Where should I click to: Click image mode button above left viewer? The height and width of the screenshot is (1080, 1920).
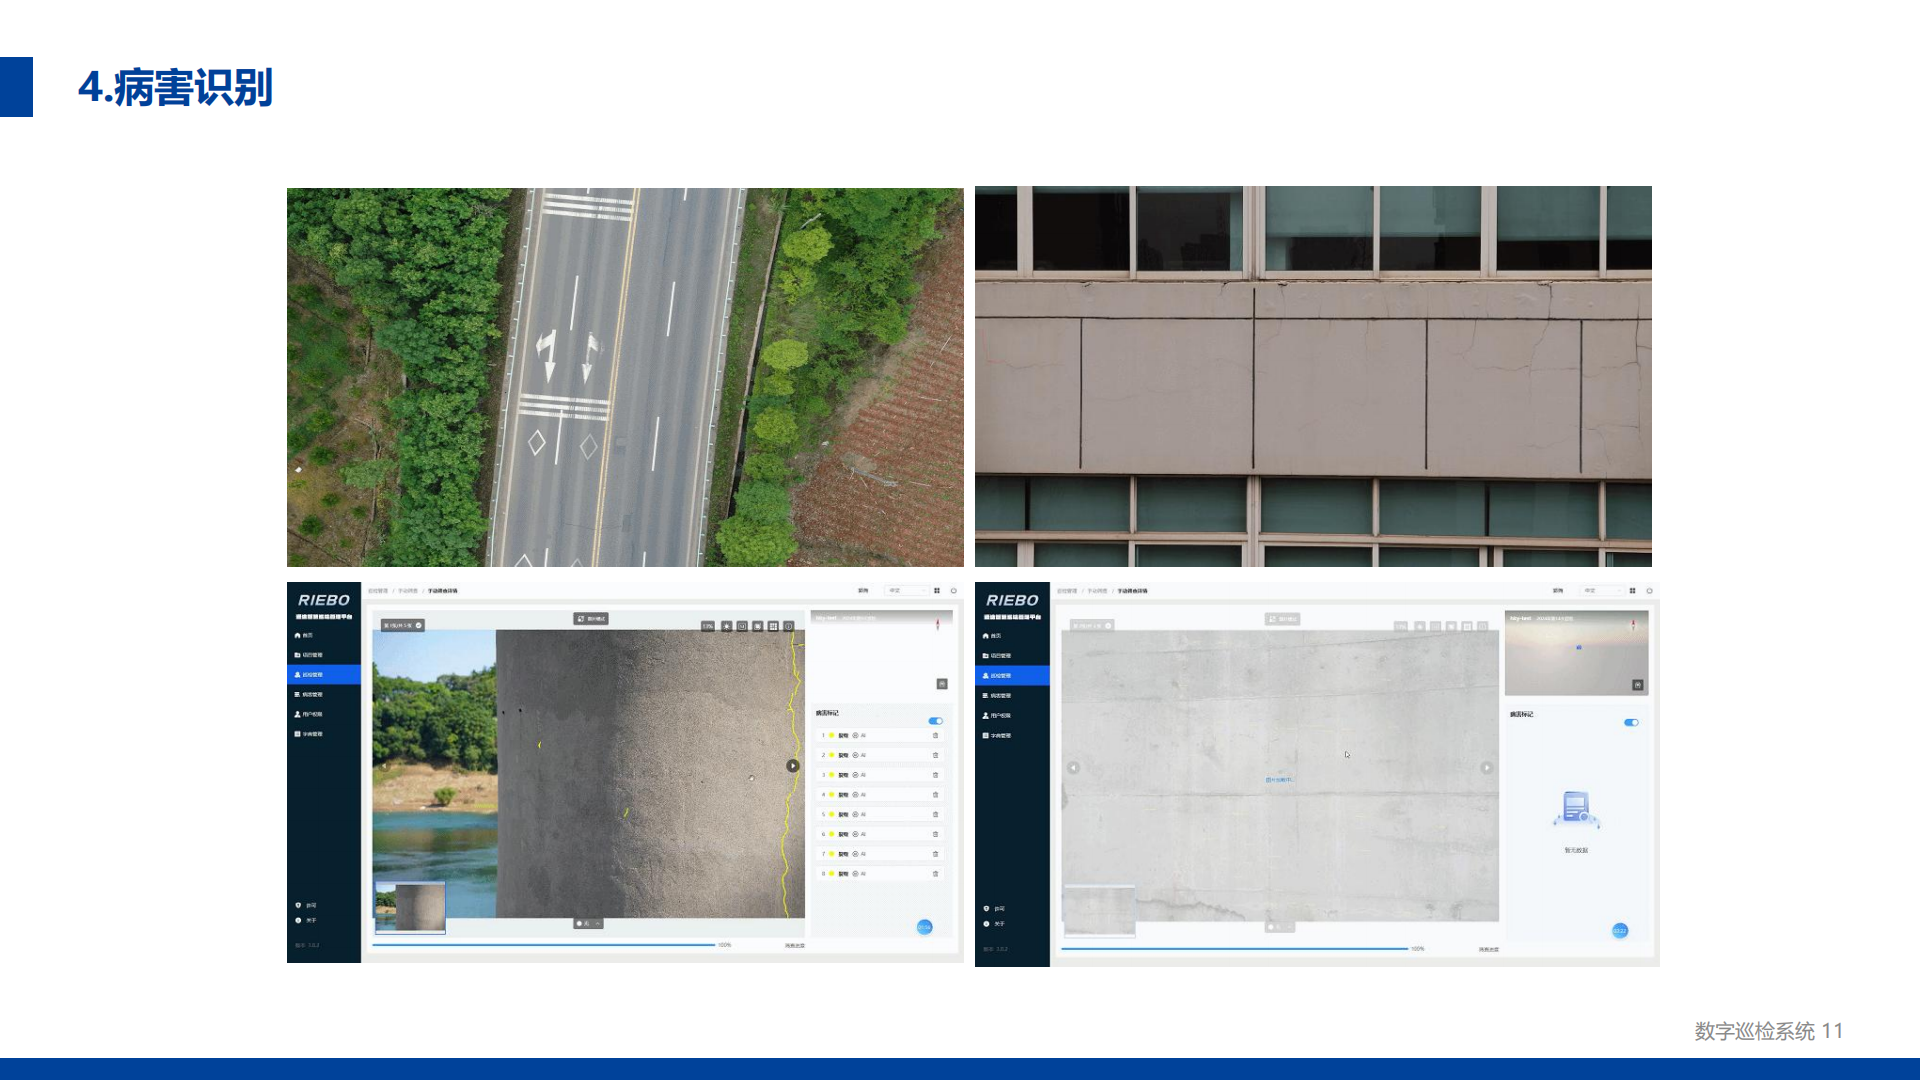point(591,619)
